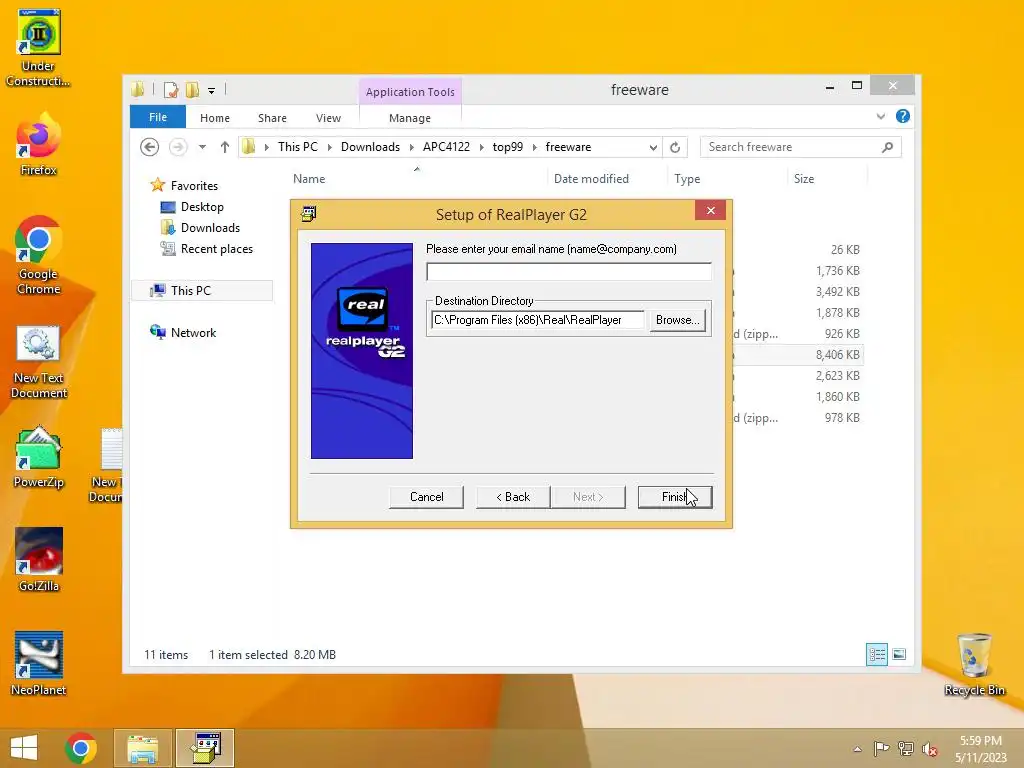Open the Home ribbon tab
The image size is (1024, 768).
tap(215, 118)
